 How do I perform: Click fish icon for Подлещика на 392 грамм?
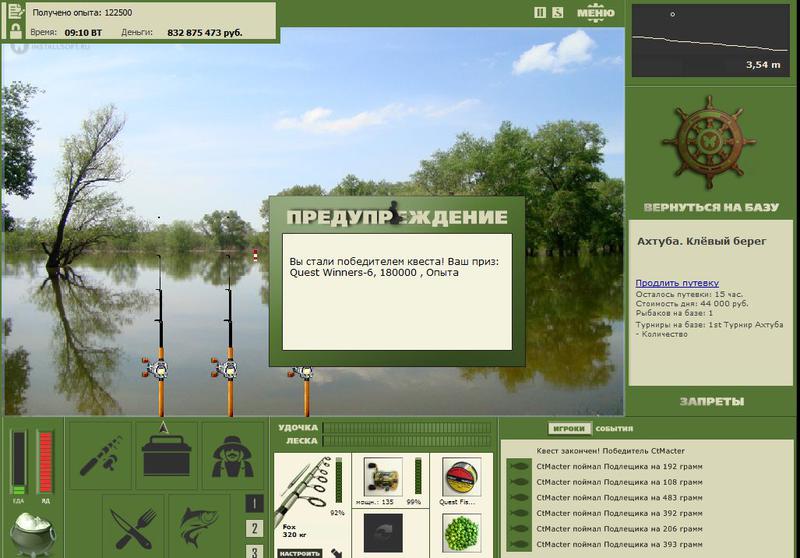(x=519, y=513)
